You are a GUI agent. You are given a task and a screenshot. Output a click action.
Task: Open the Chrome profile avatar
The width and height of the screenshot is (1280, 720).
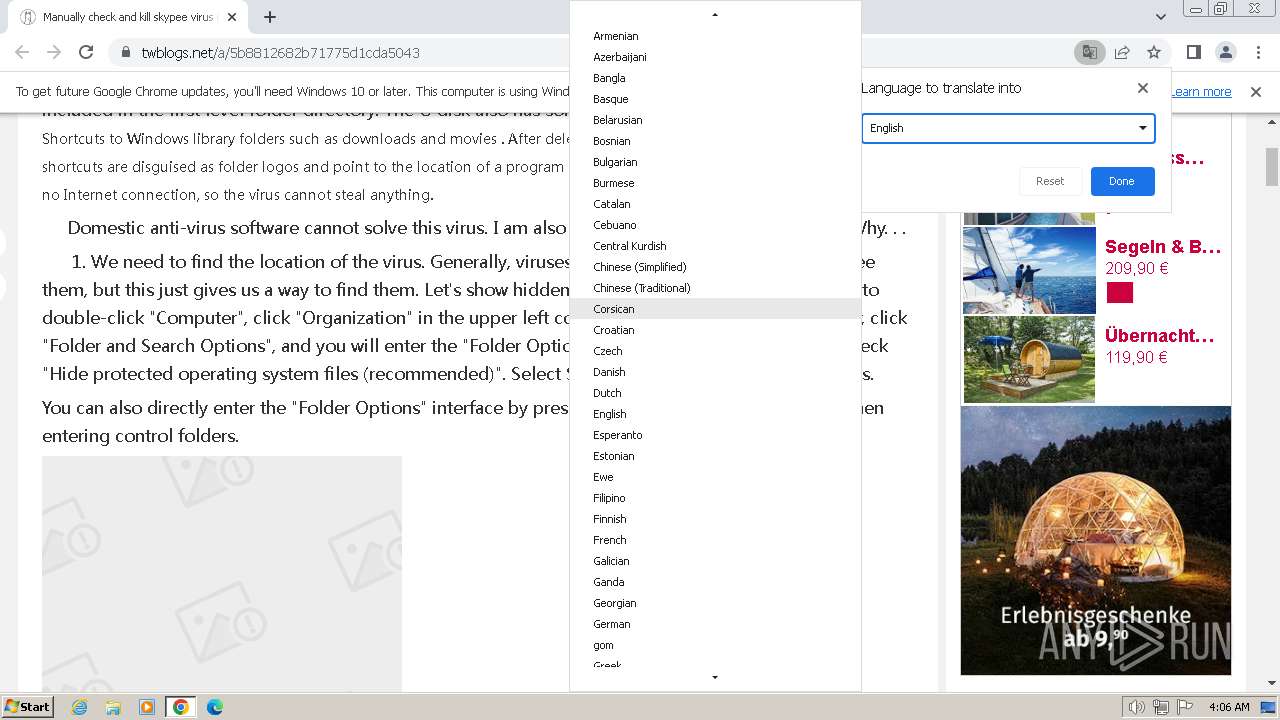1225,52
